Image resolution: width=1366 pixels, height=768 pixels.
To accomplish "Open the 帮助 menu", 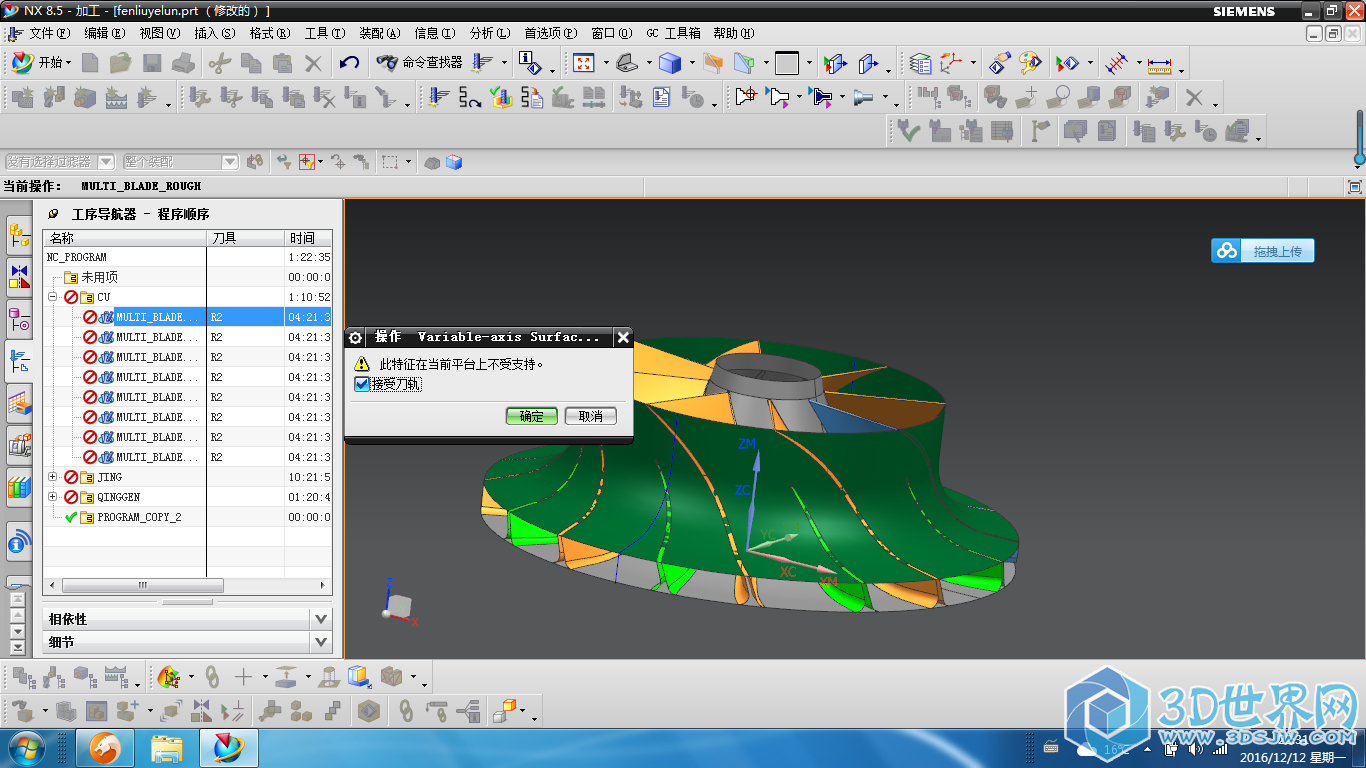I will click(x=733, y=33).
